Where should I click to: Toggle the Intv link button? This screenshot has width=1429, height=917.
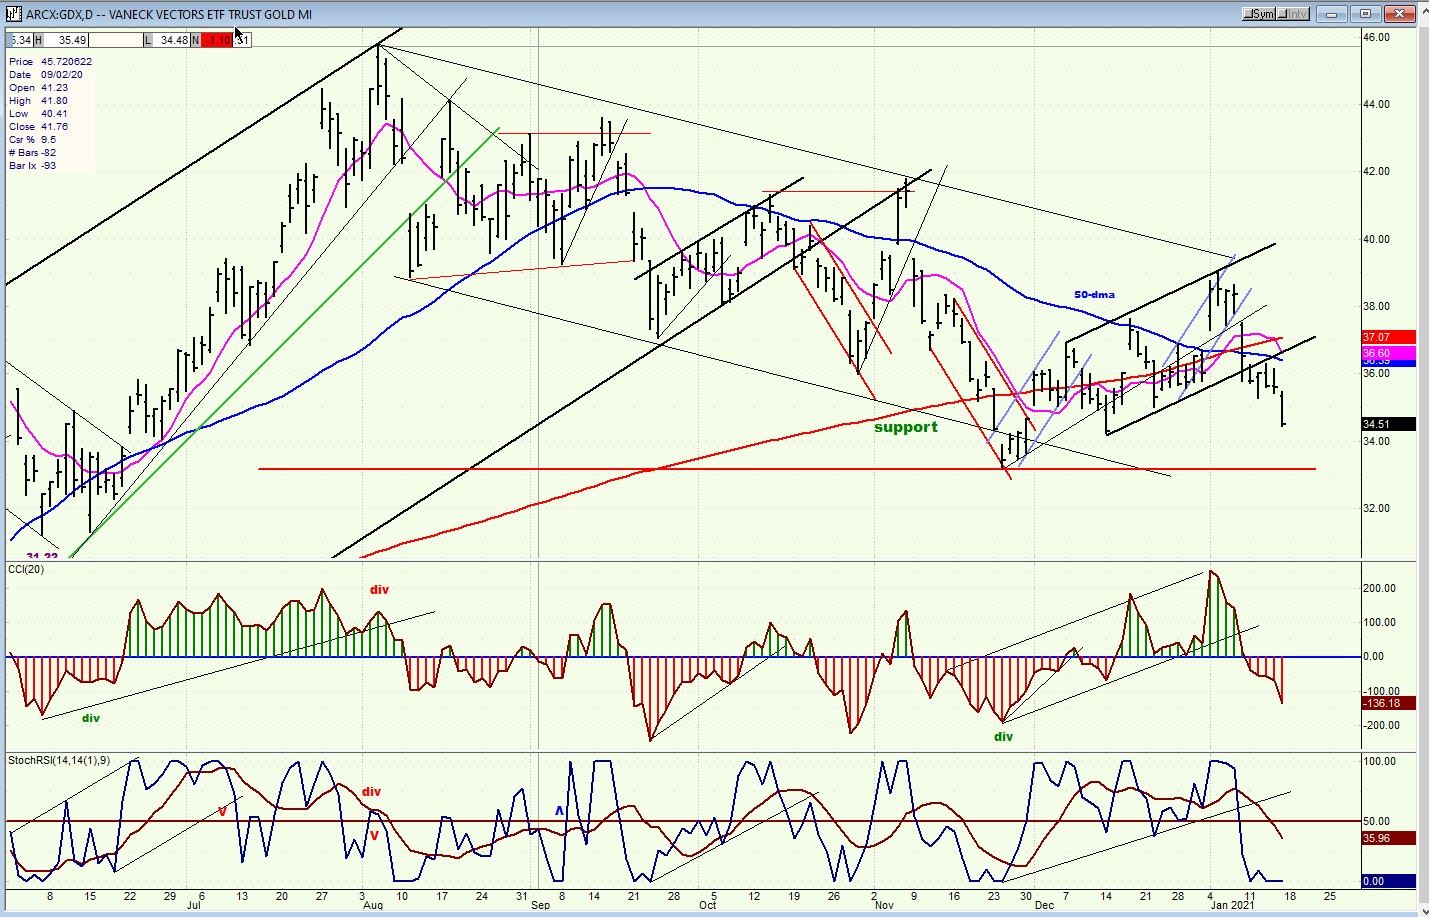pos(1293,14)
